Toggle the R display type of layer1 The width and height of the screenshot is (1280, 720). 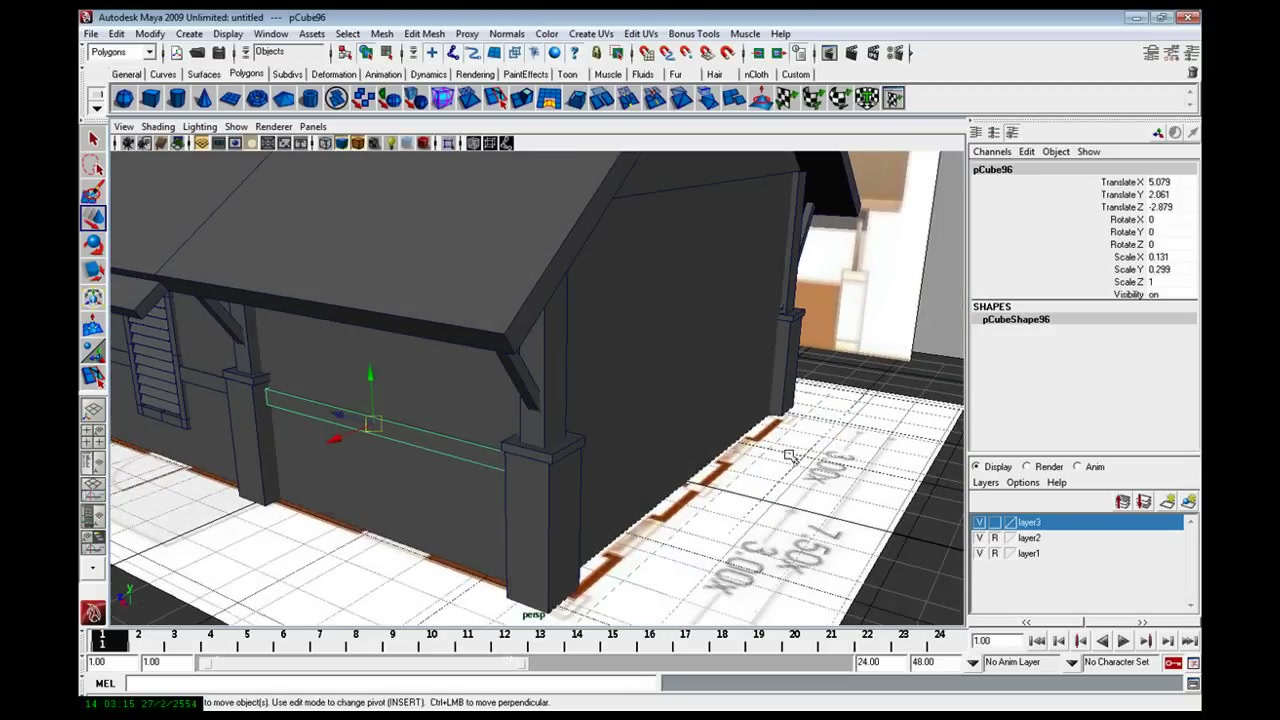[x=994, y=553]
